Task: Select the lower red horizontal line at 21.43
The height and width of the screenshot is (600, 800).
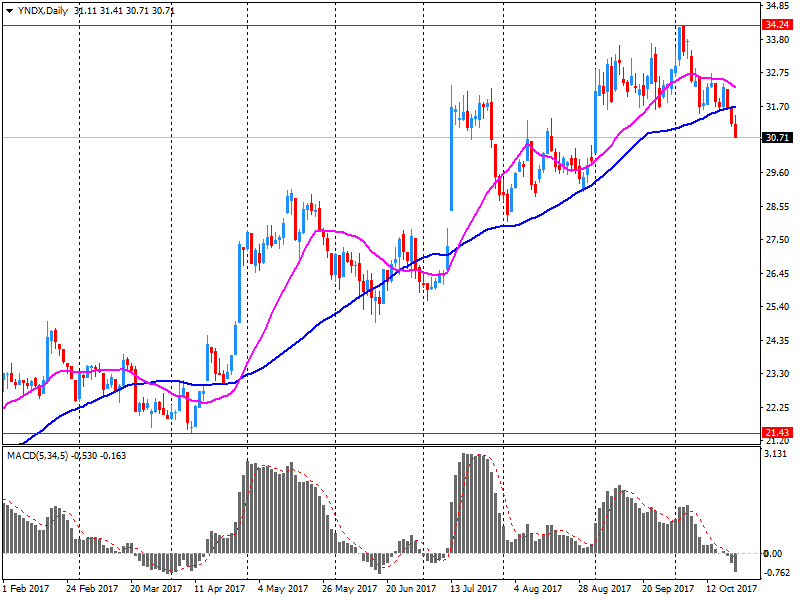Action: click(382, 434)
